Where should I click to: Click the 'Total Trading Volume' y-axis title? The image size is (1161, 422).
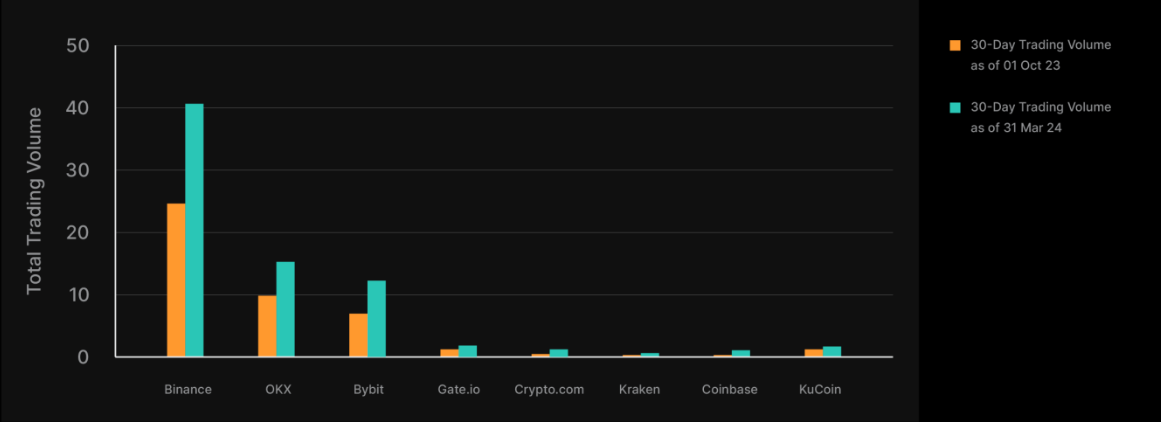click(35, 200)
